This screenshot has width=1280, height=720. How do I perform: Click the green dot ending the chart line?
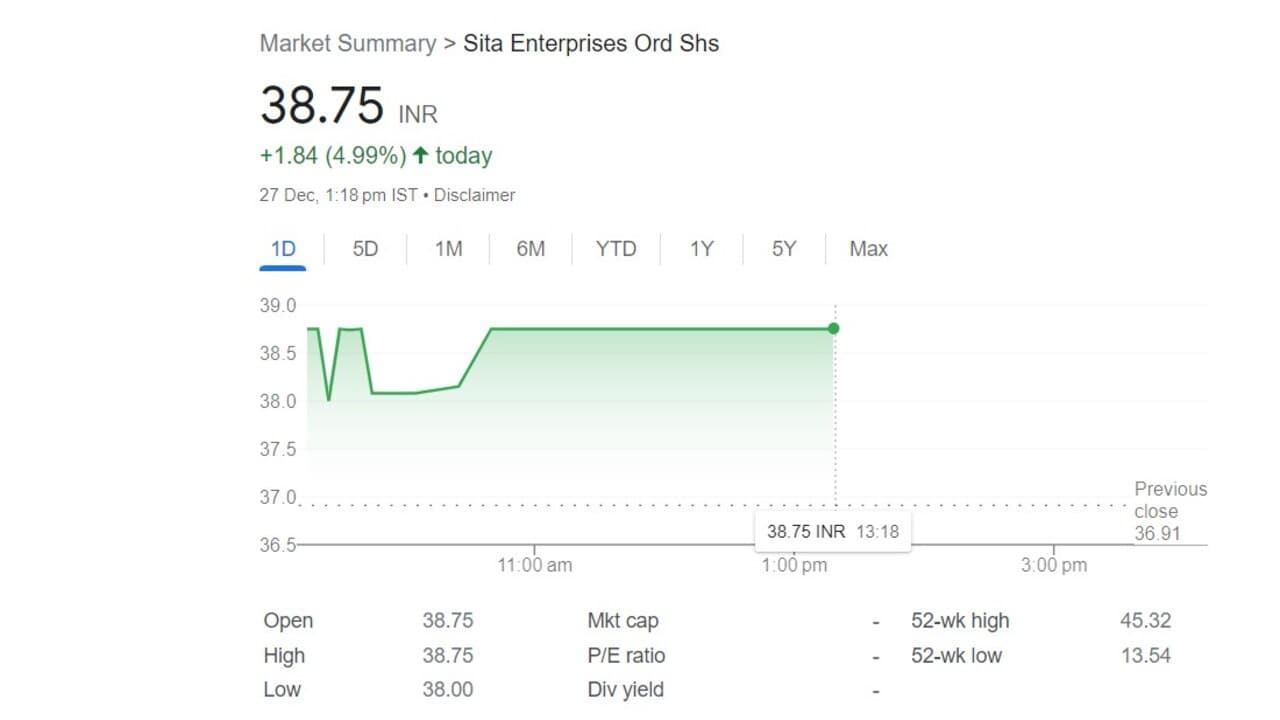834,328
